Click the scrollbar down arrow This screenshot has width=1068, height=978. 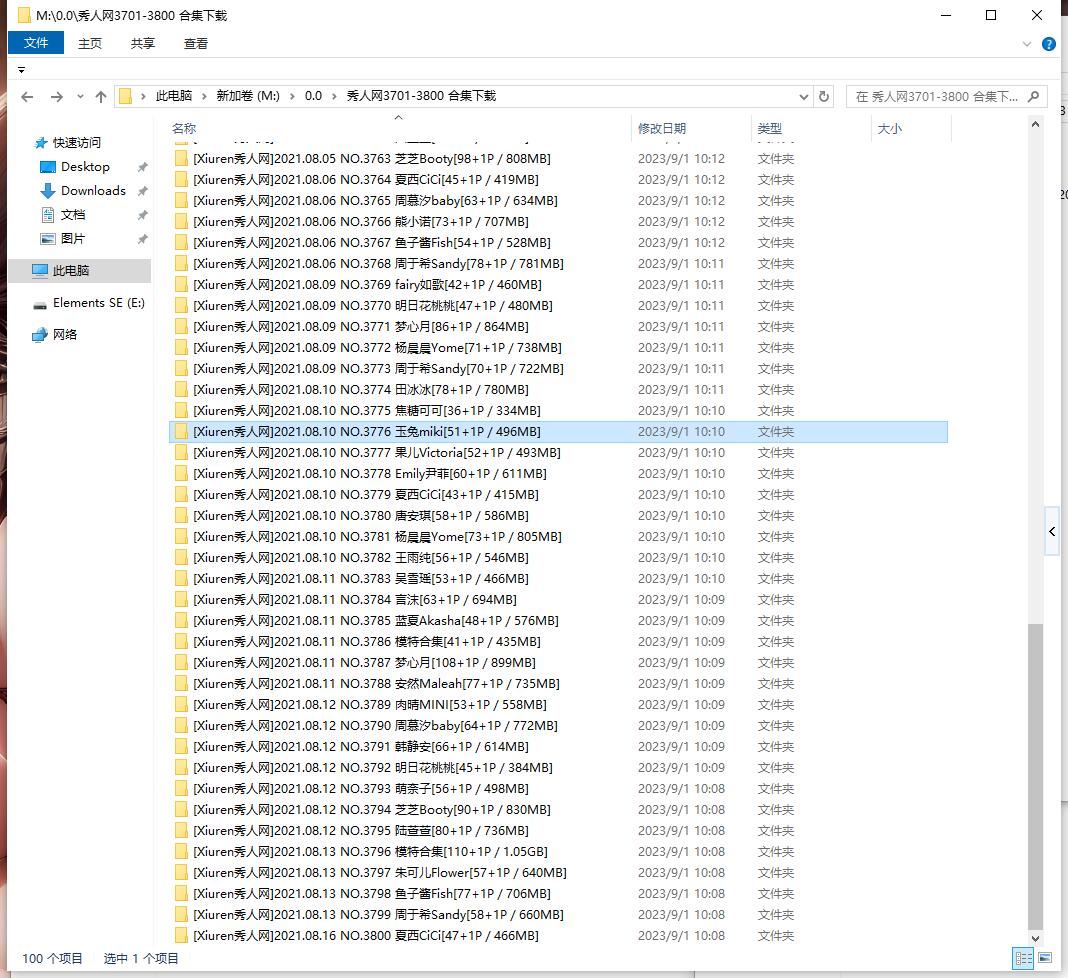tap(1035, 938)
